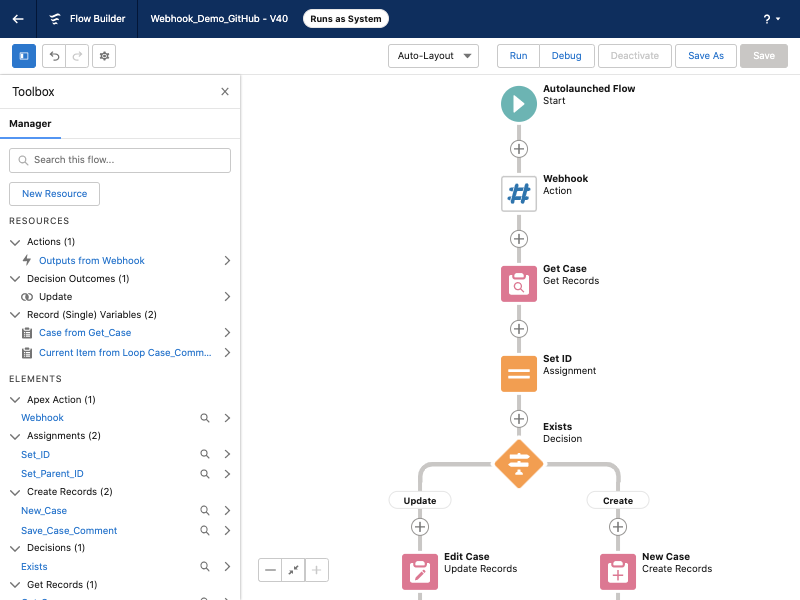
Task: Collapse Decision Outcomes (1) section
Action: 15,279
